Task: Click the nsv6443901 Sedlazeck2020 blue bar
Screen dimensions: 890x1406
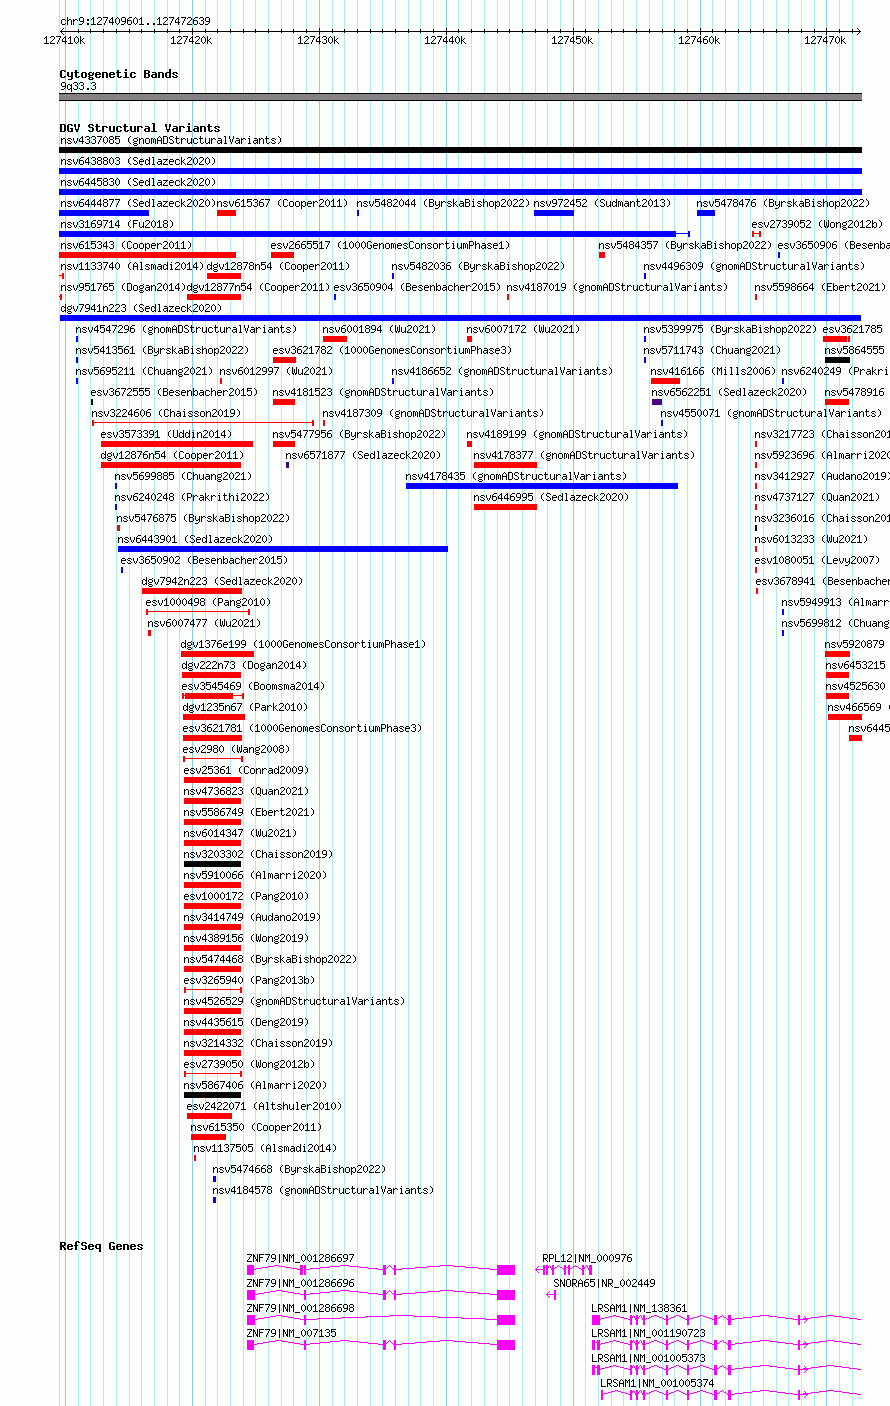Action: point(283,549)
